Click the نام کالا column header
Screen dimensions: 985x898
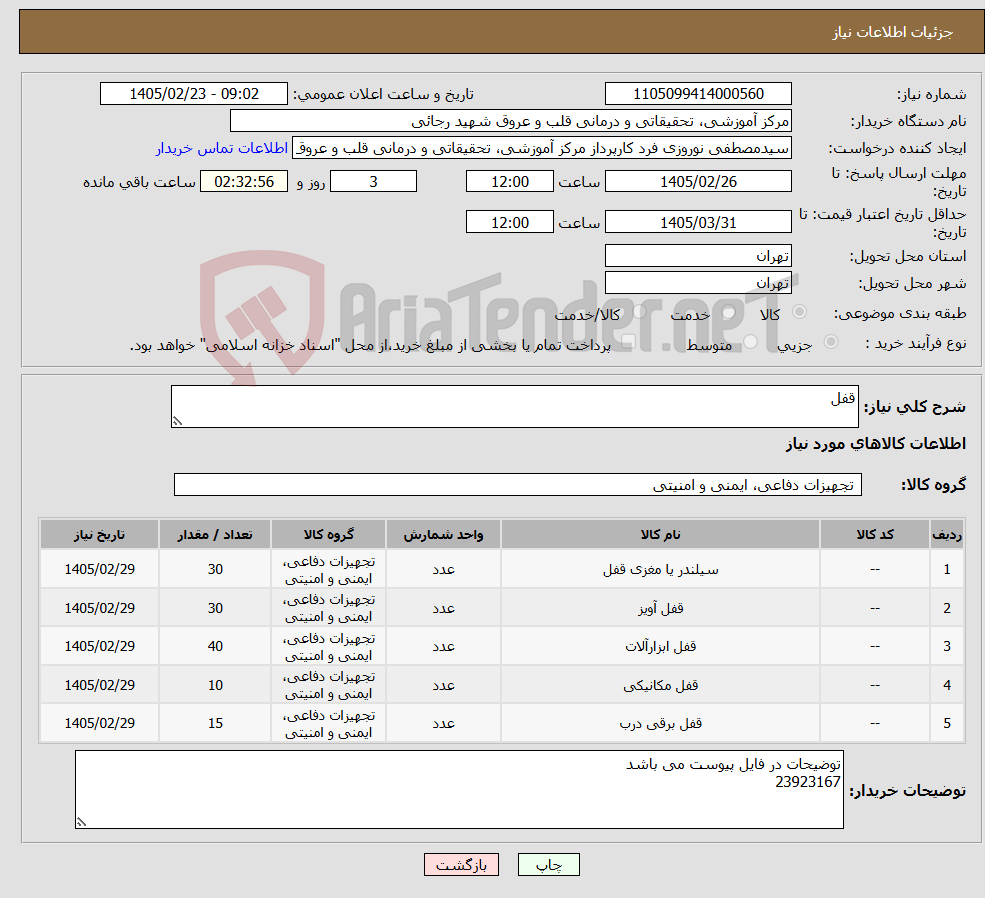[x=660, y=534]
